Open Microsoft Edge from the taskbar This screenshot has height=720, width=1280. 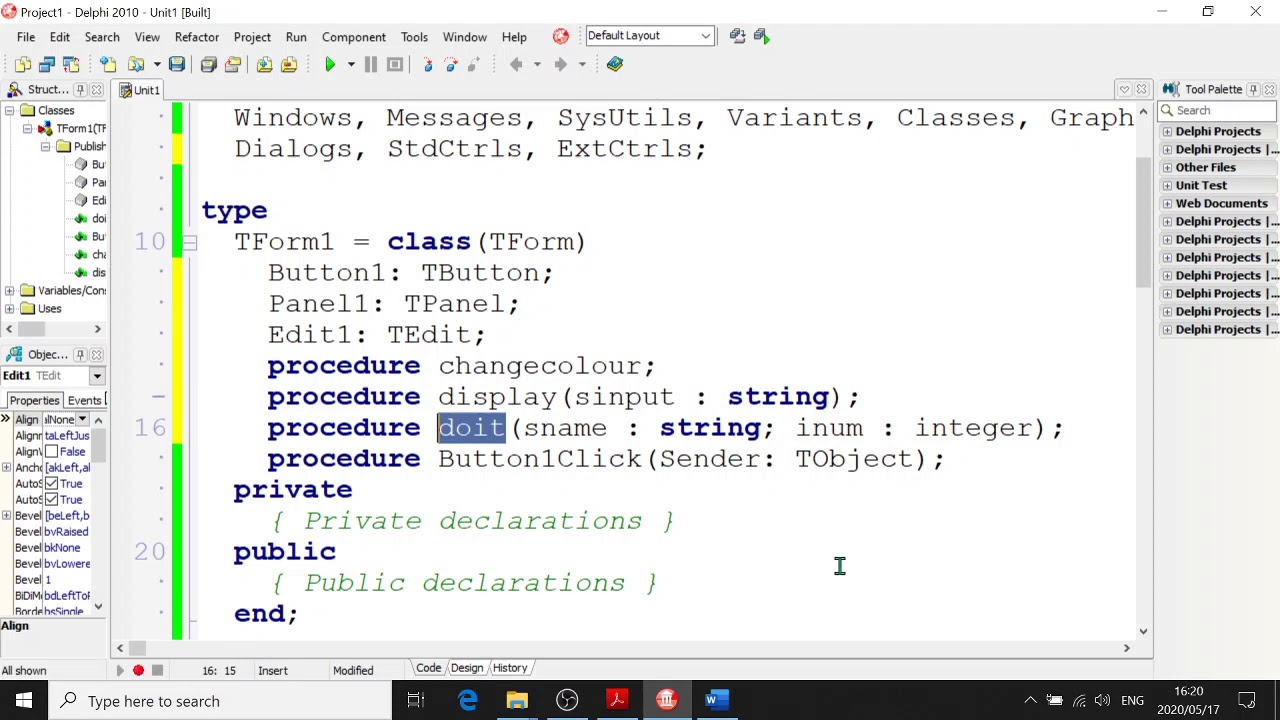tap(468, 700)
